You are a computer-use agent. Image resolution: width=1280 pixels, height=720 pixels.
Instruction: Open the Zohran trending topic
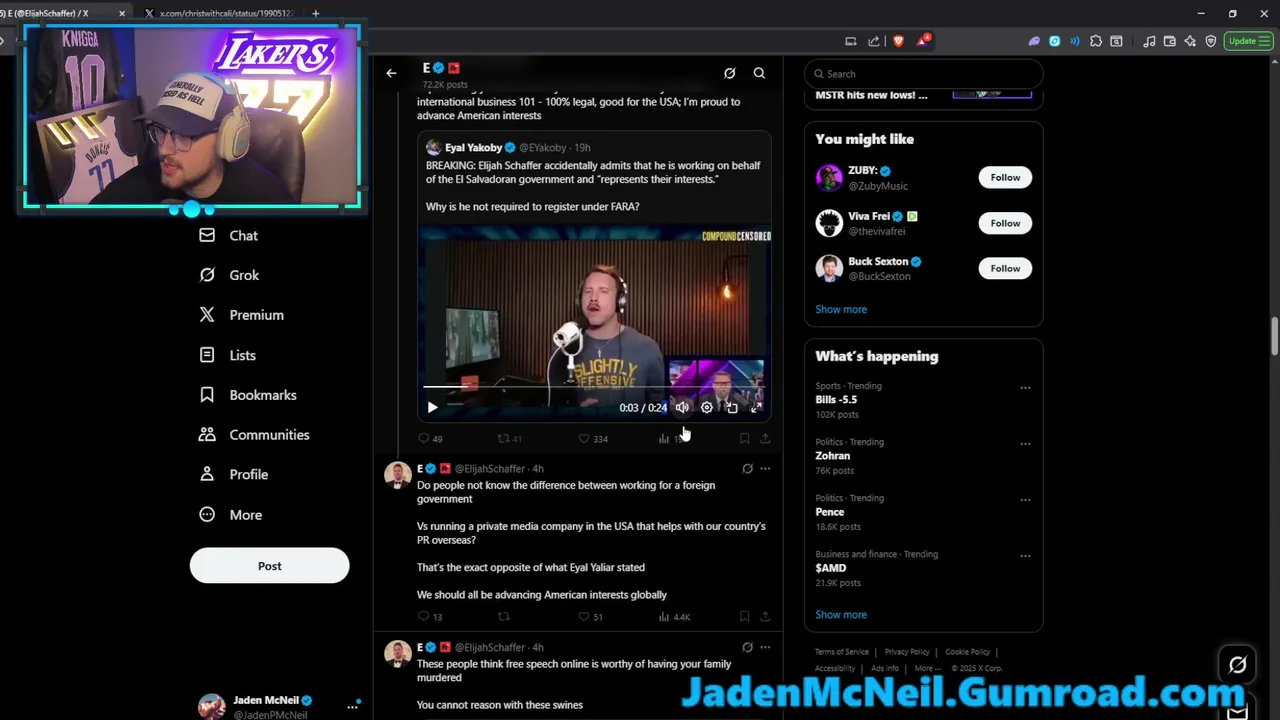(x=832, y=455)
